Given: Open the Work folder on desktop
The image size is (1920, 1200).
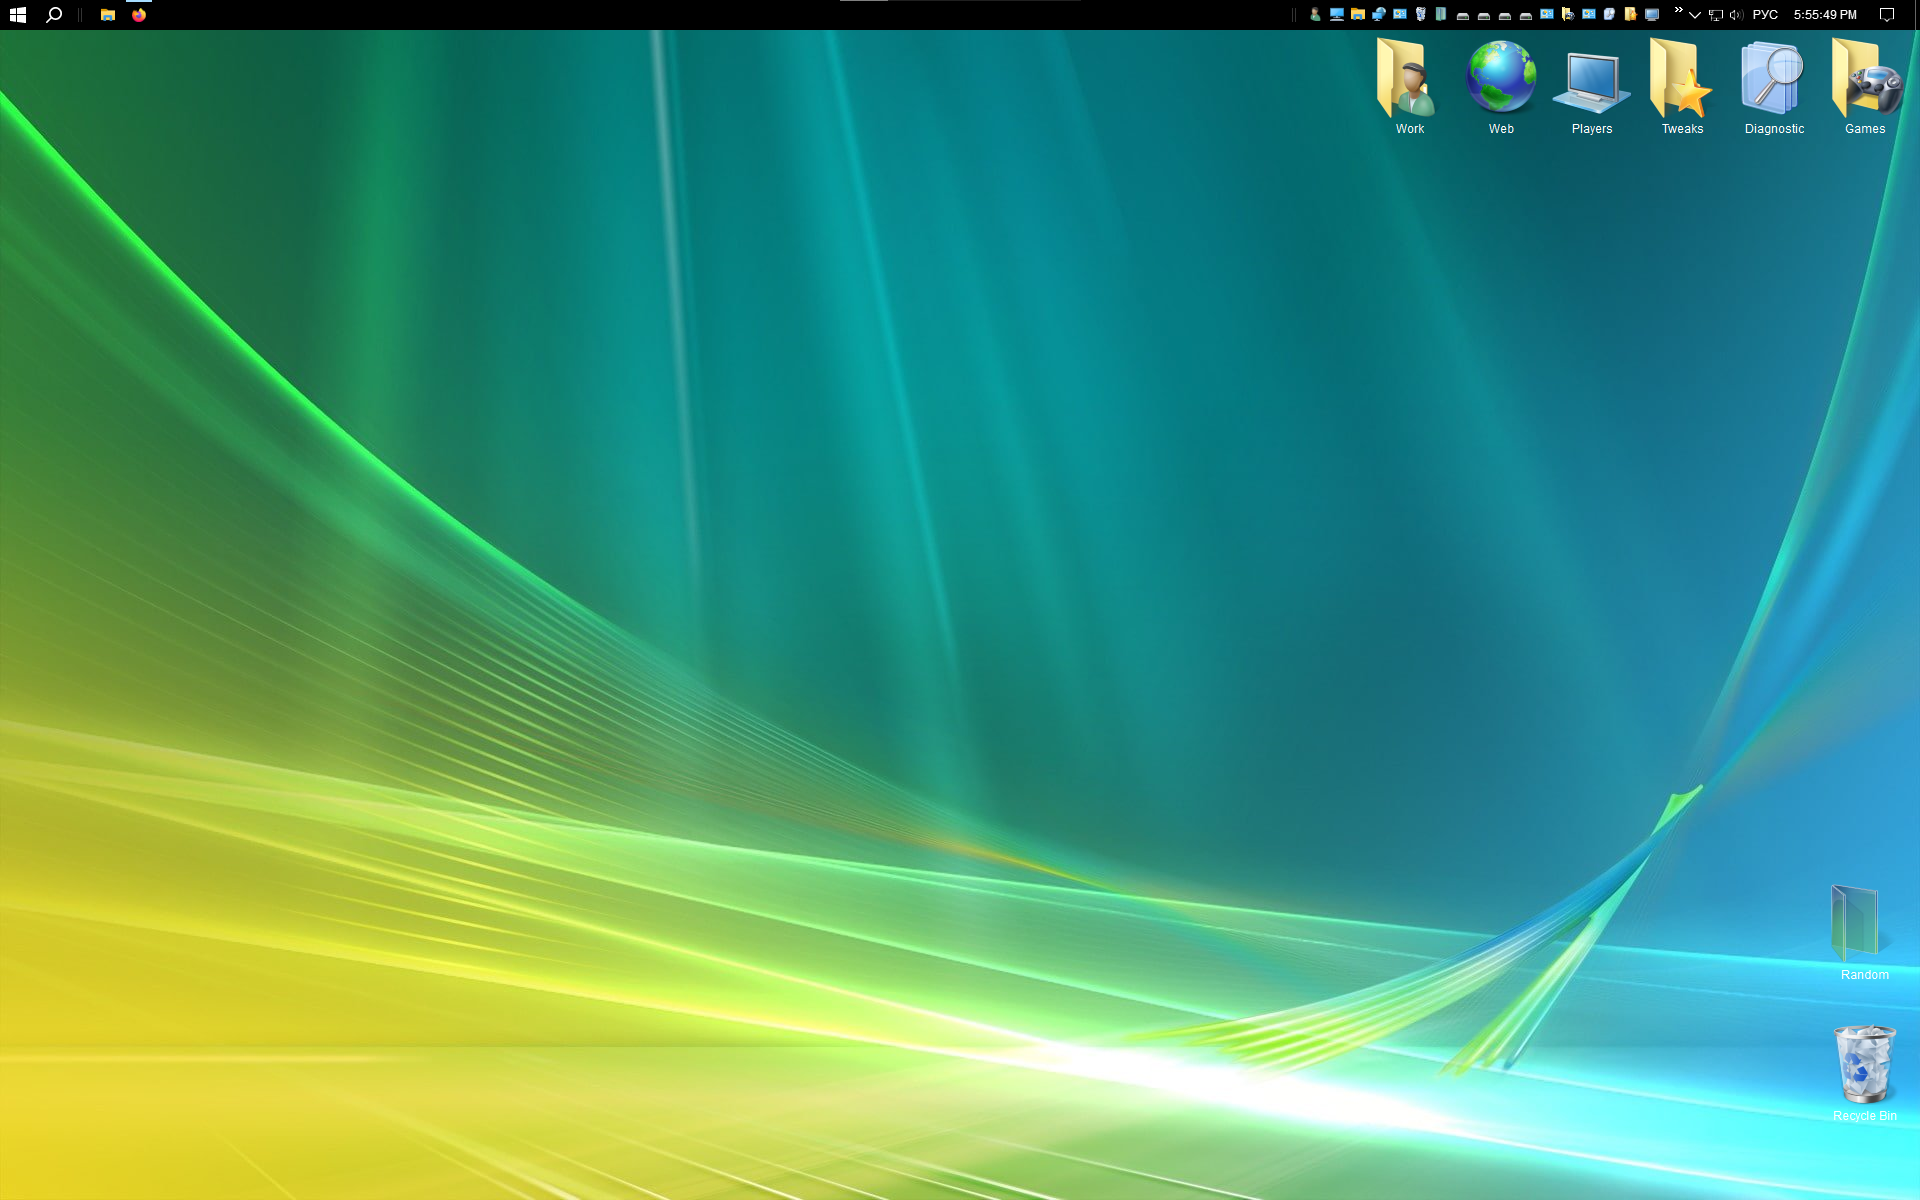Looking at the screenshot, I should click(x=1409, y=82).
